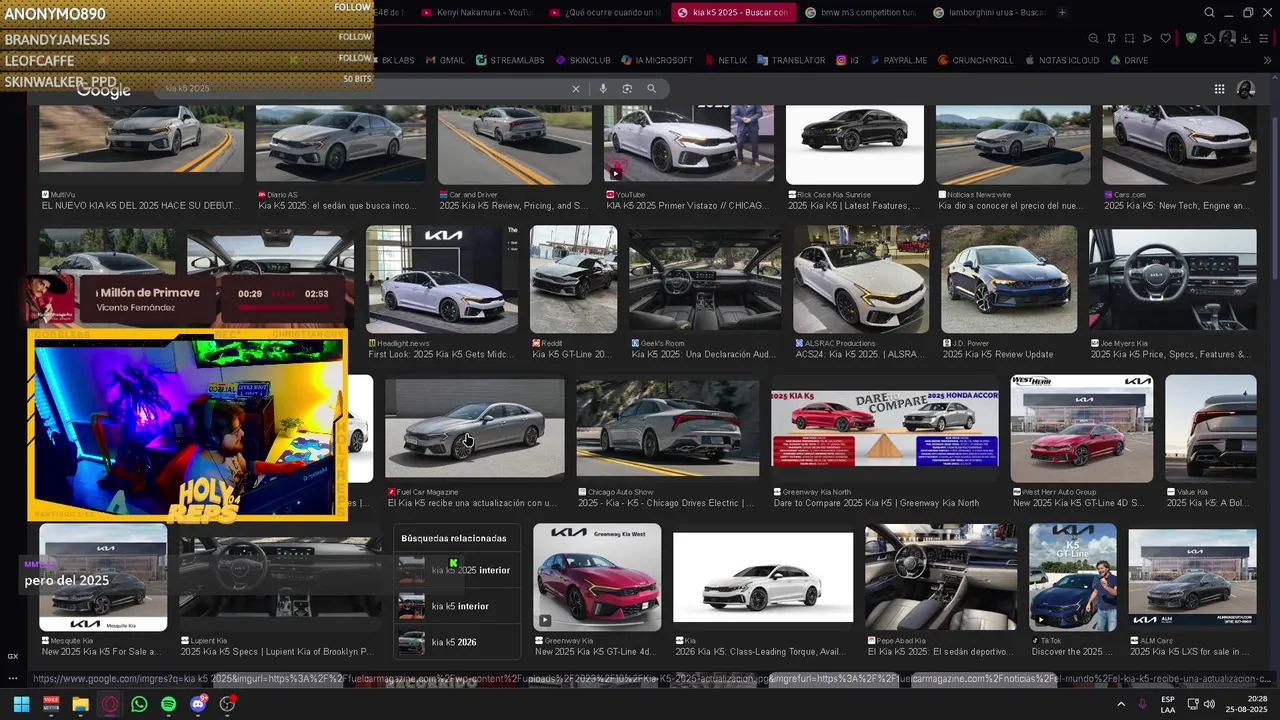Open Discord from the taskbar

click(198, 704)
